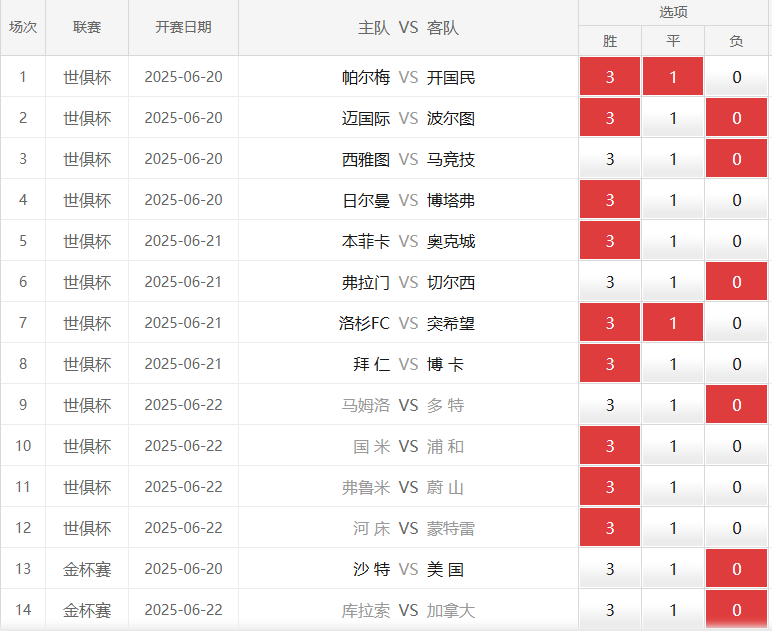
Task: Click the 弗拉门 VS 切尔西 match text
Action: 408,282
